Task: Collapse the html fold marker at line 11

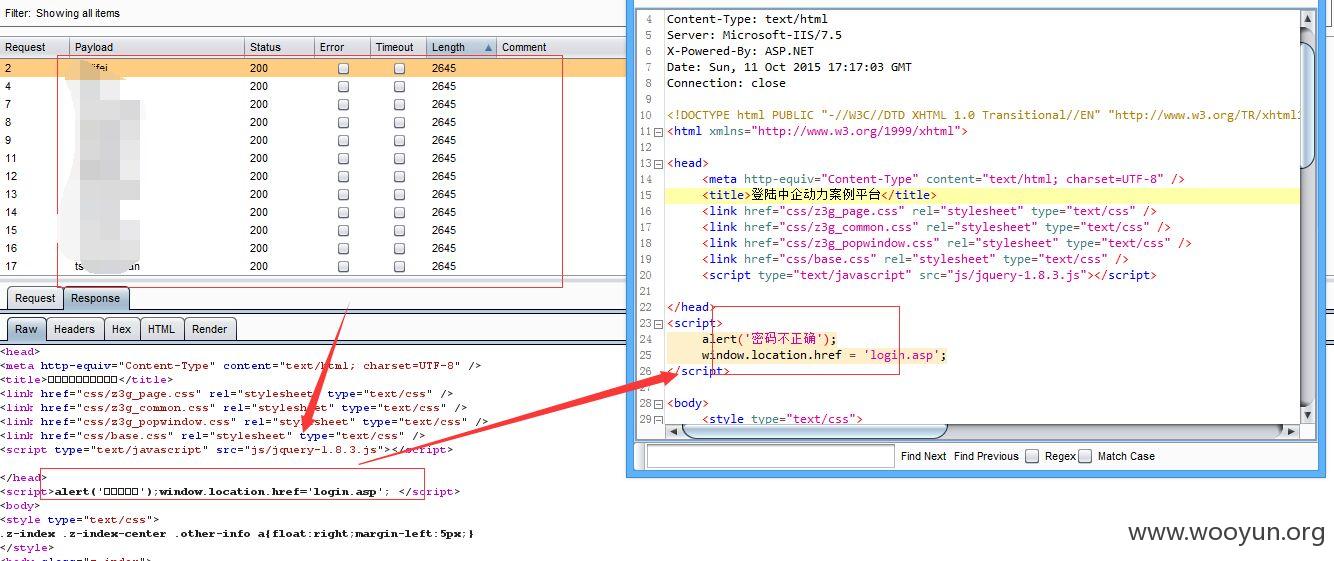Action: pyautogui.click(x=658, y=131)
